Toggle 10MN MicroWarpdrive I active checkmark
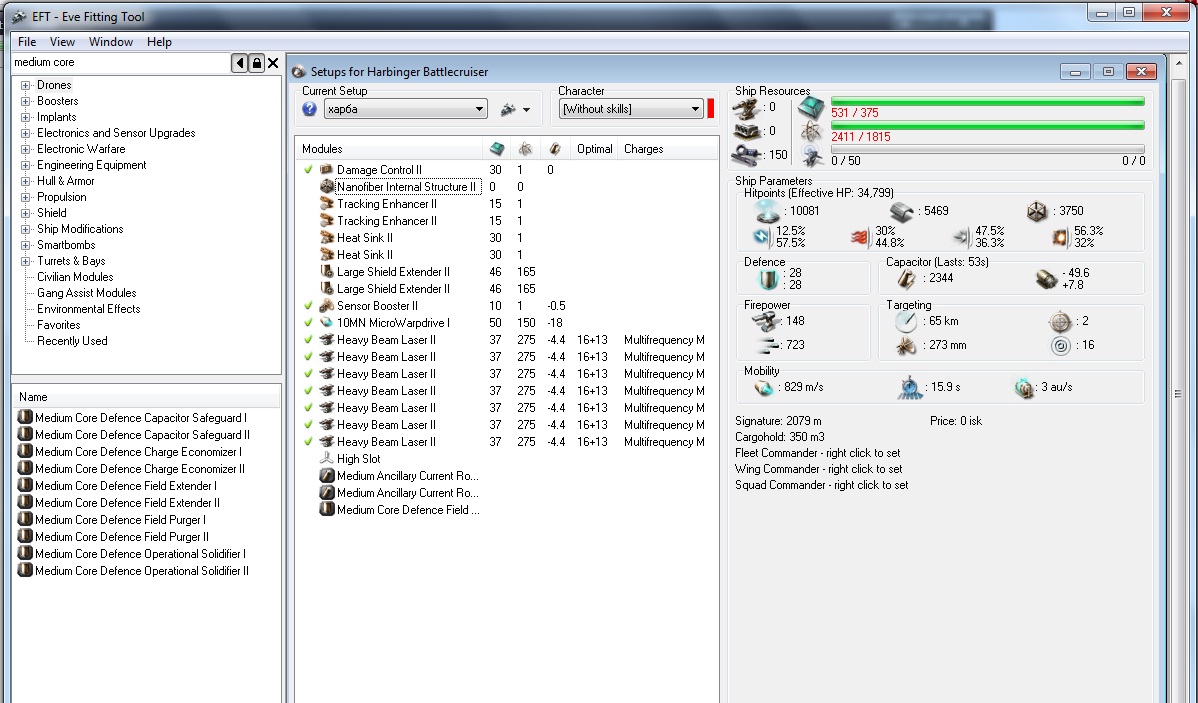 coord(309,322)
